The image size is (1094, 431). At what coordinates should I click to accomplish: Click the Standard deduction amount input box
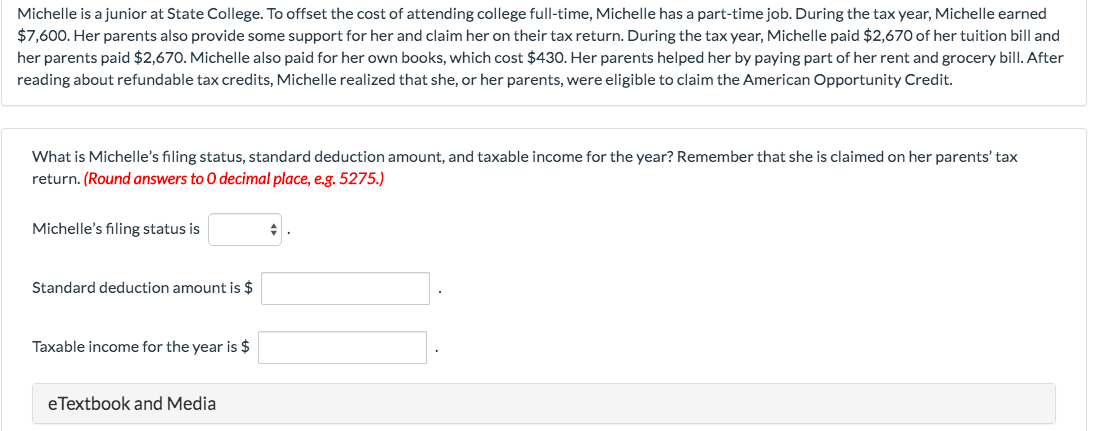pos(346,288)
